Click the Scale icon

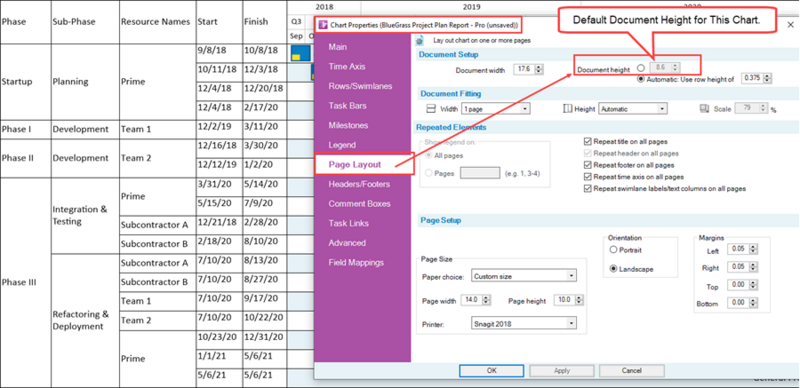pos(705,109)
